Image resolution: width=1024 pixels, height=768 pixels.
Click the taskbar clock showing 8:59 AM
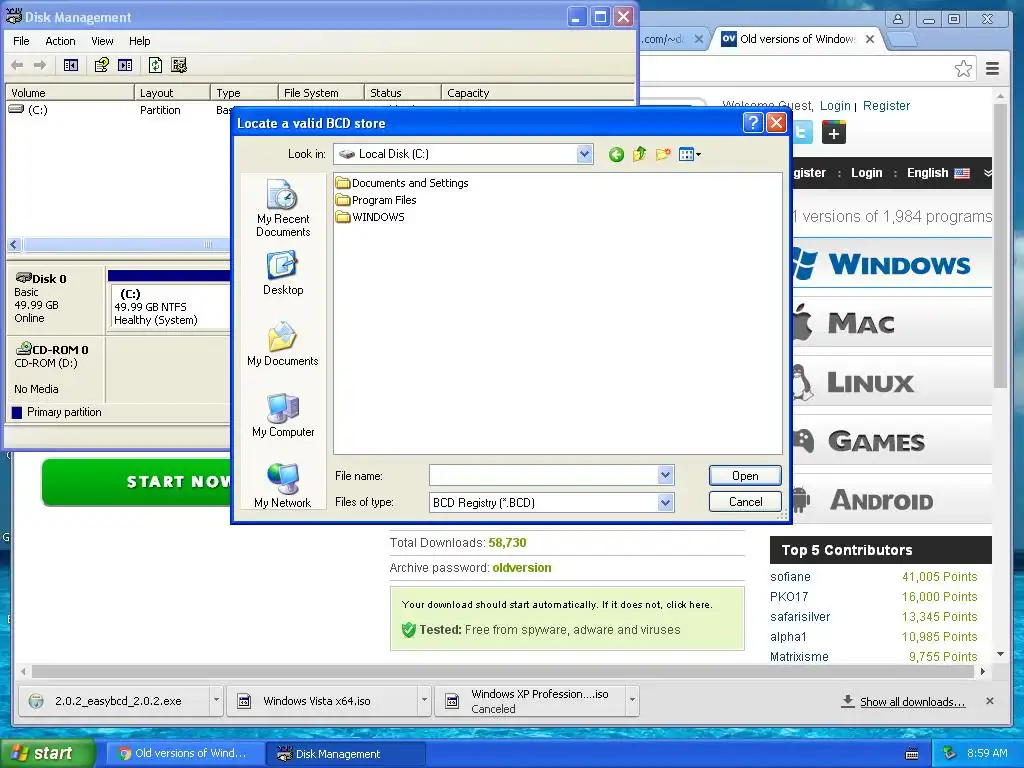point(987,753)
